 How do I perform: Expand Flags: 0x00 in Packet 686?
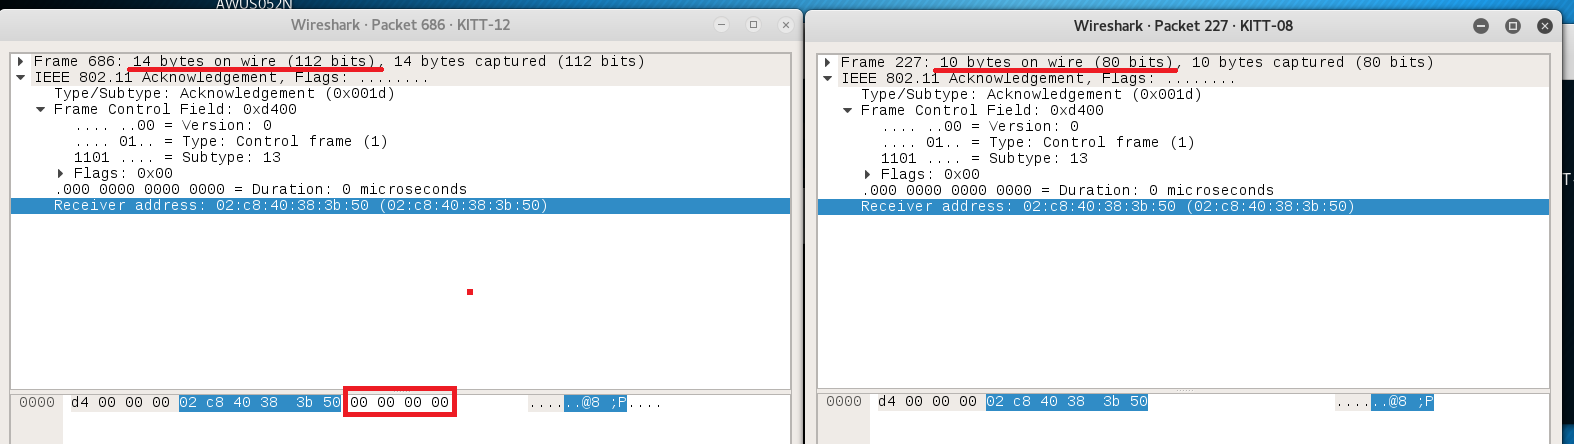[61, 174]
